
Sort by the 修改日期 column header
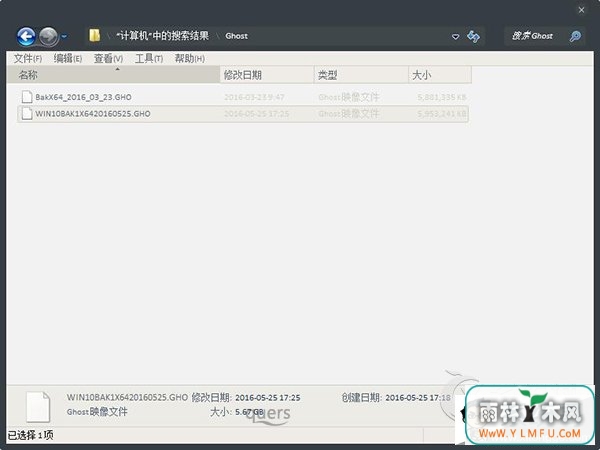click(x=267, y=75)
